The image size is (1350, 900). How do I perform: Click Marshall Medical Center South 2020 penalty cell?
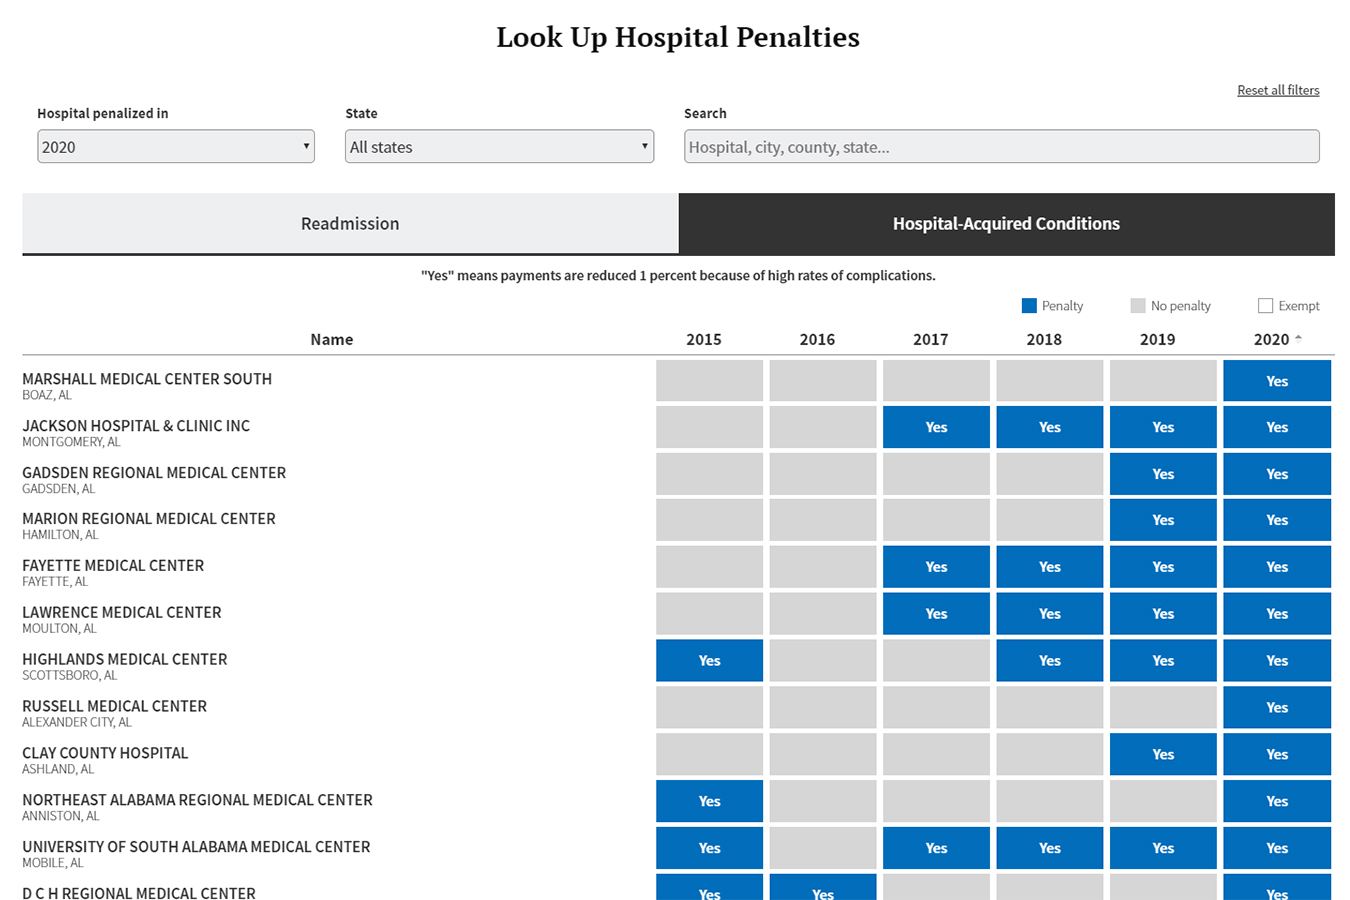pos(1276,381)
